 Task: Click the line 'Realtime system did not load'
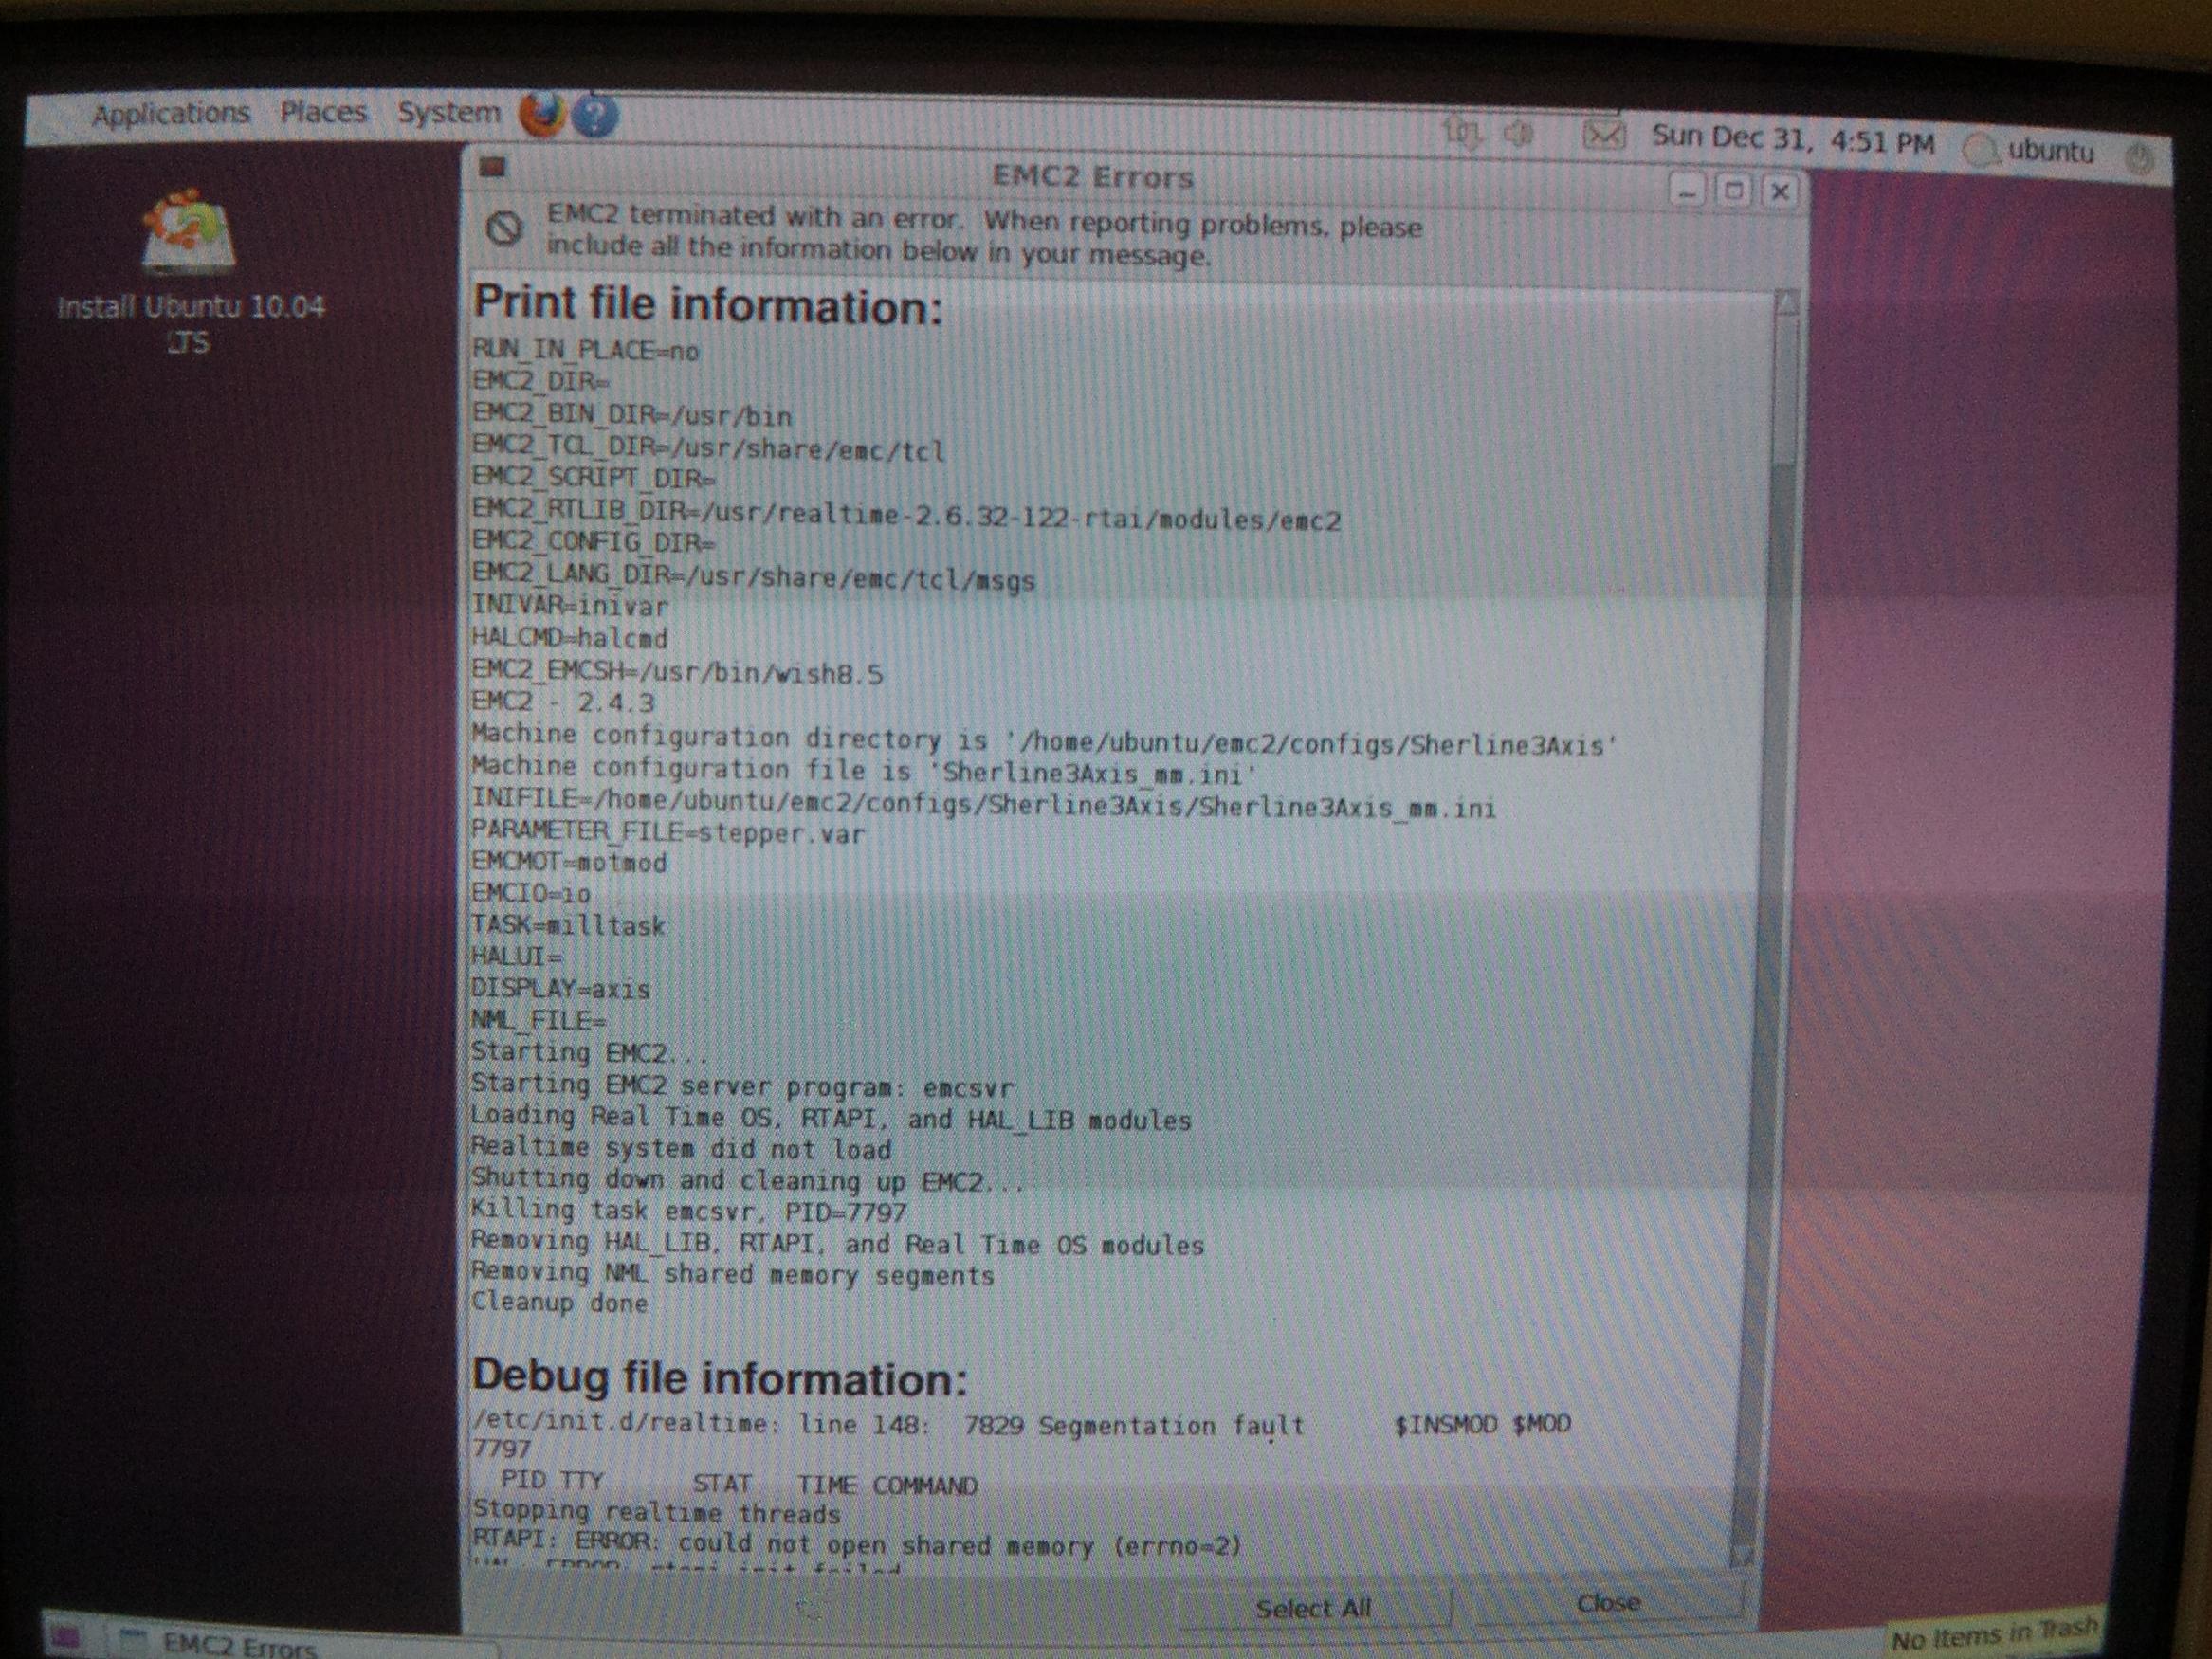[681, 1148]
